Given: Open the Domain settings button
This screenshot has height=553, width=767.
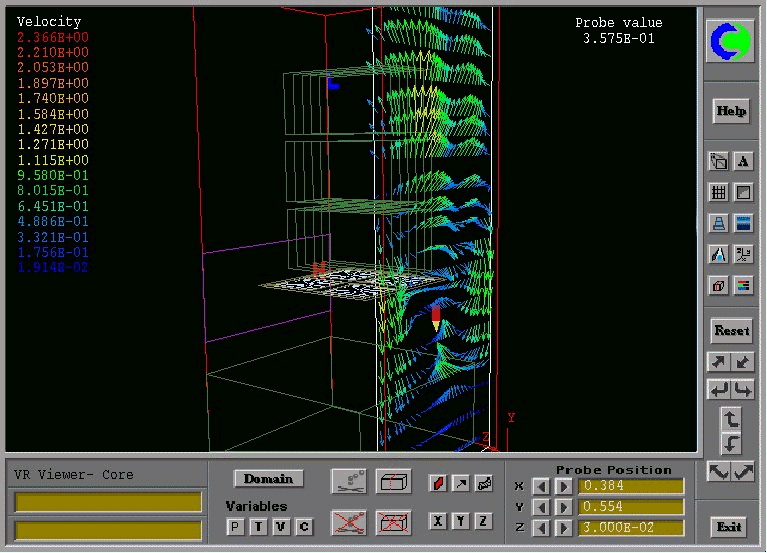Looking at the screenshot, I should (268, 479).
